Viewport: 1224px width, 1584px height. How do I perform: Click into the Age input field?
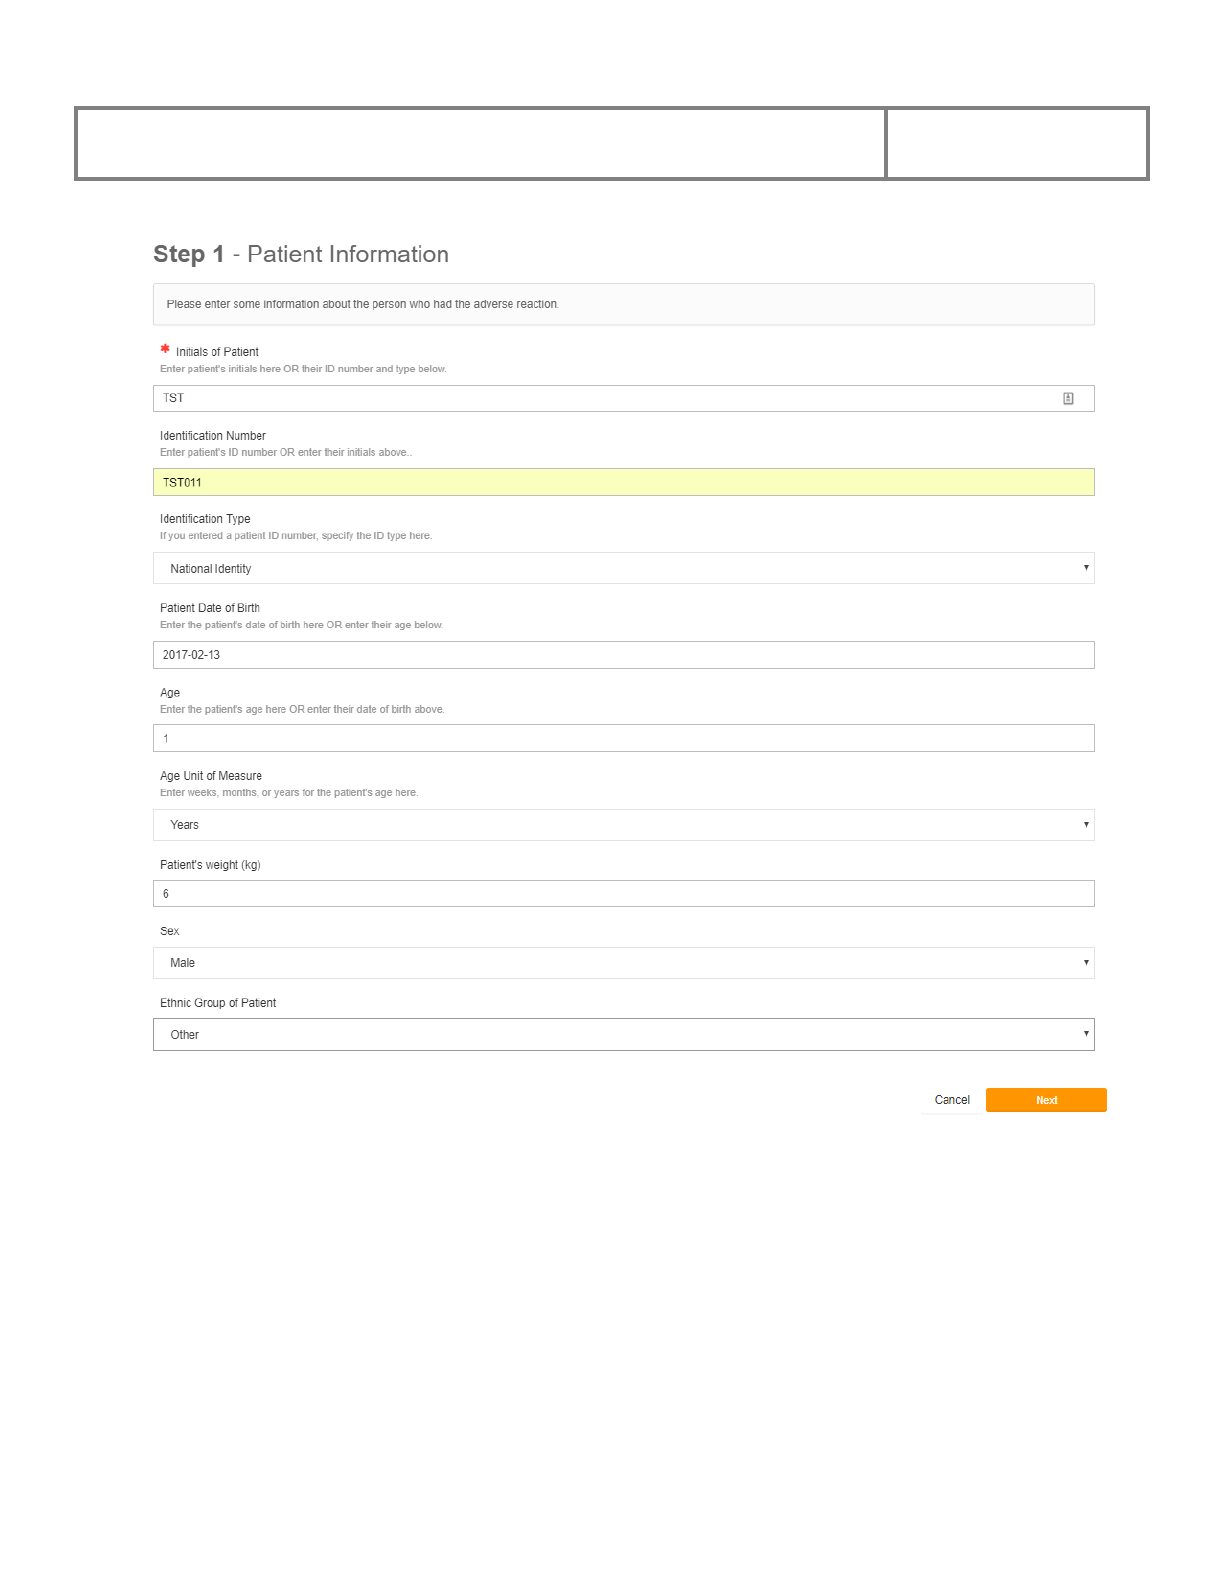coord(623,738)
